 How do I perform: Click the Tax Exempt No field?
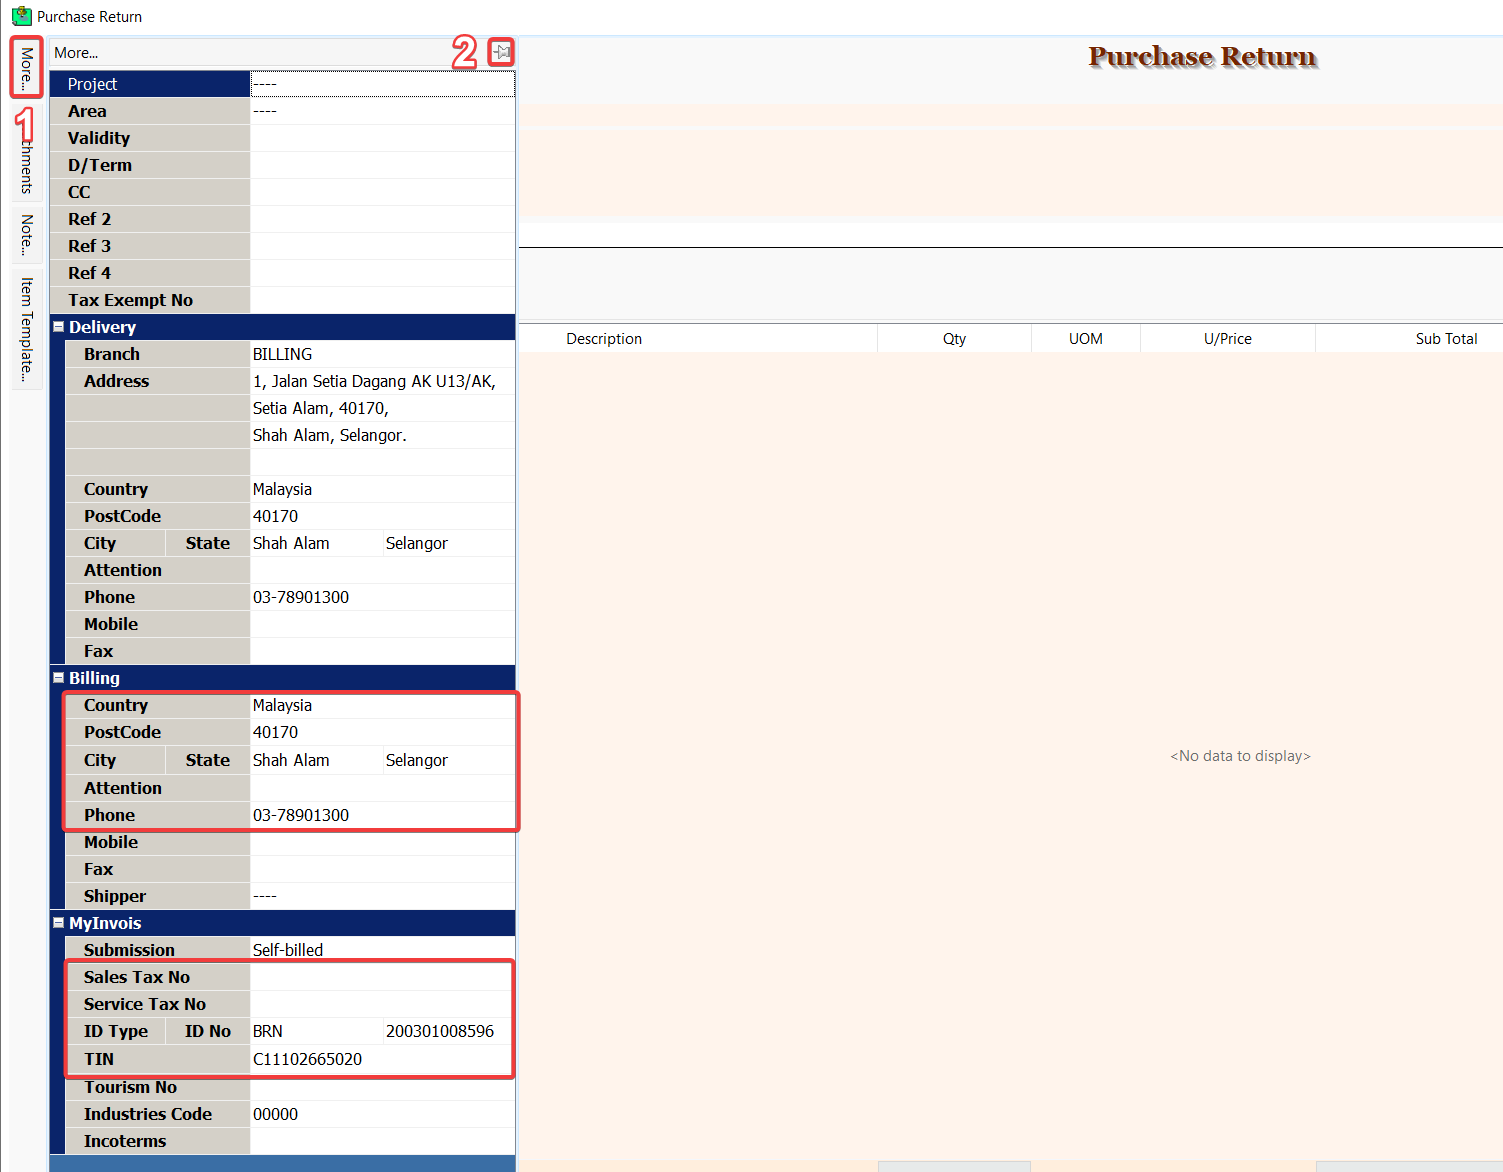point(382,300)
